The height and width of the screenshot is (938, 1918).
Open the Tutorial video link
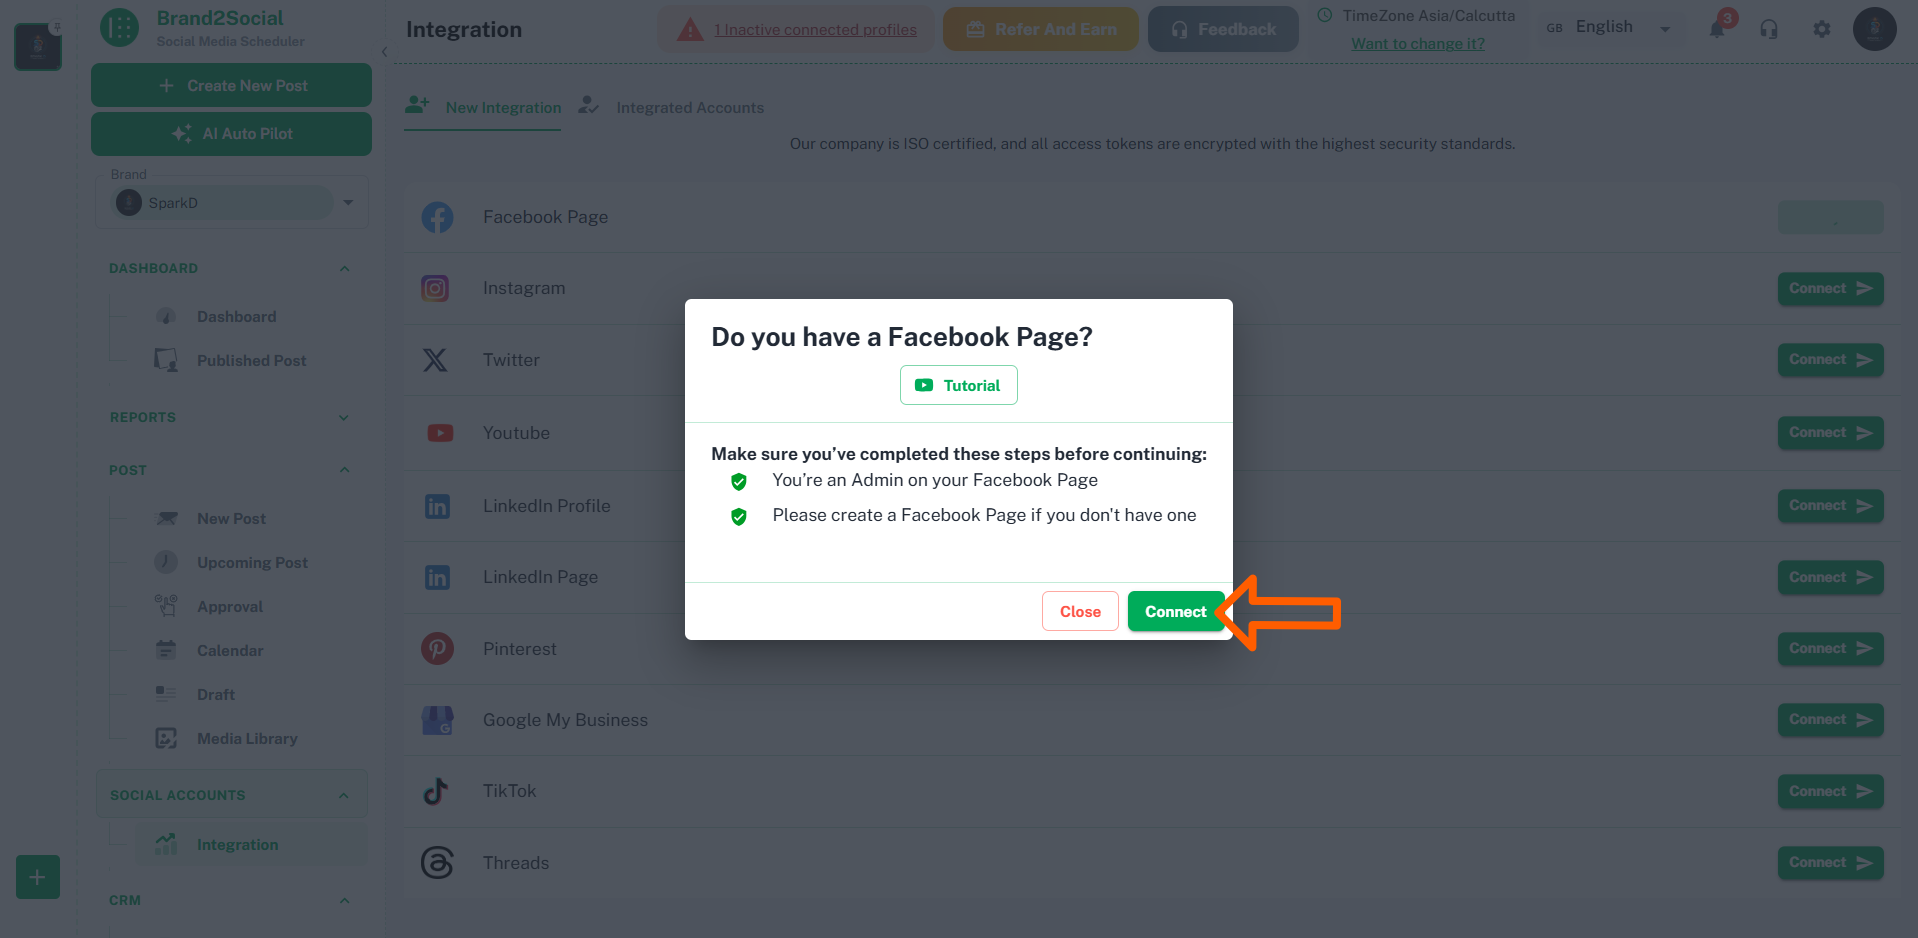(x=957, y=385)
